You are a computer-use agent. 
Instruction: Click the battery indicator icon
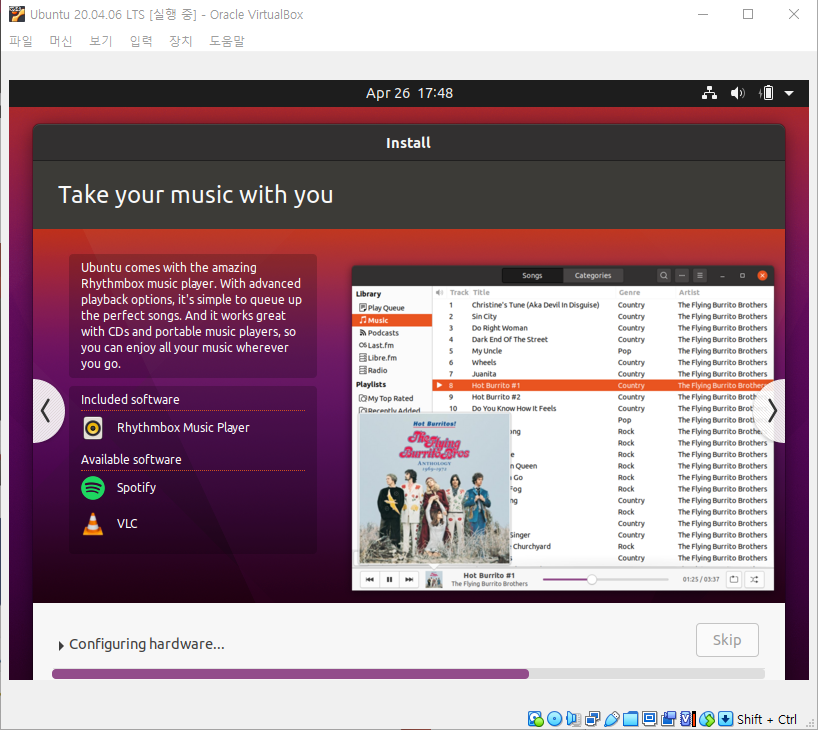pos(766,93)
